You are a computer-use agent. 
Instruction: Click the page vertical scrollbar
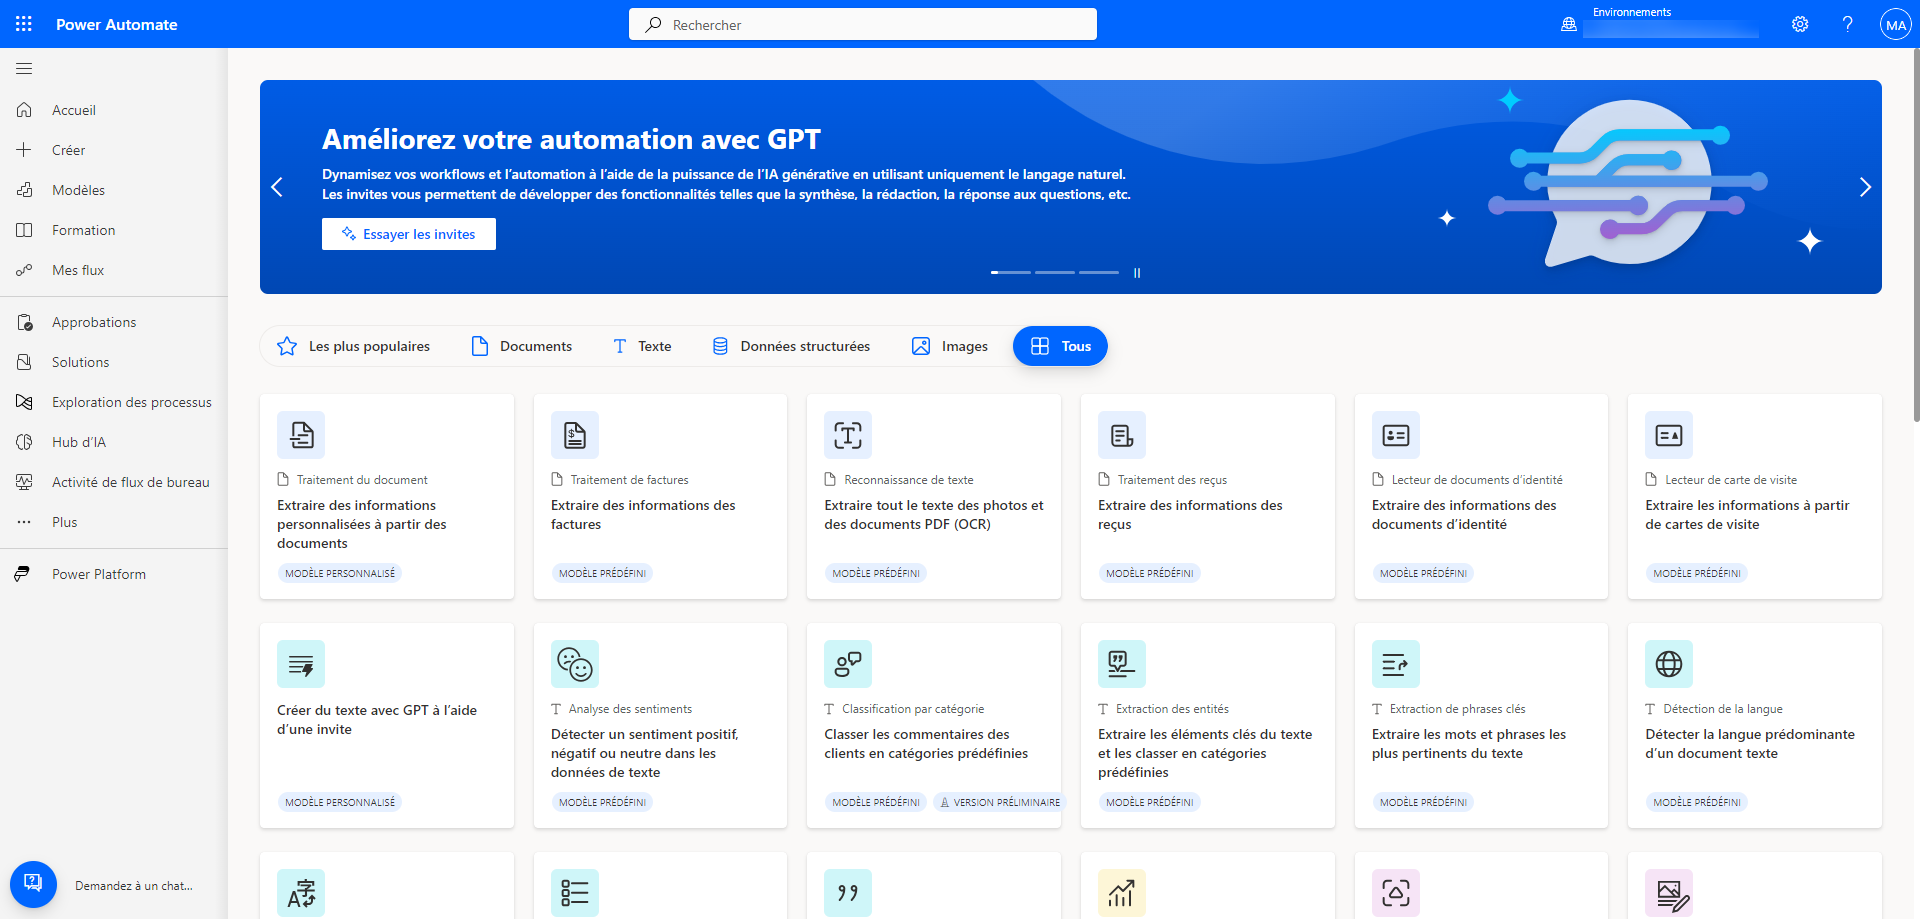pos(1915,235)
